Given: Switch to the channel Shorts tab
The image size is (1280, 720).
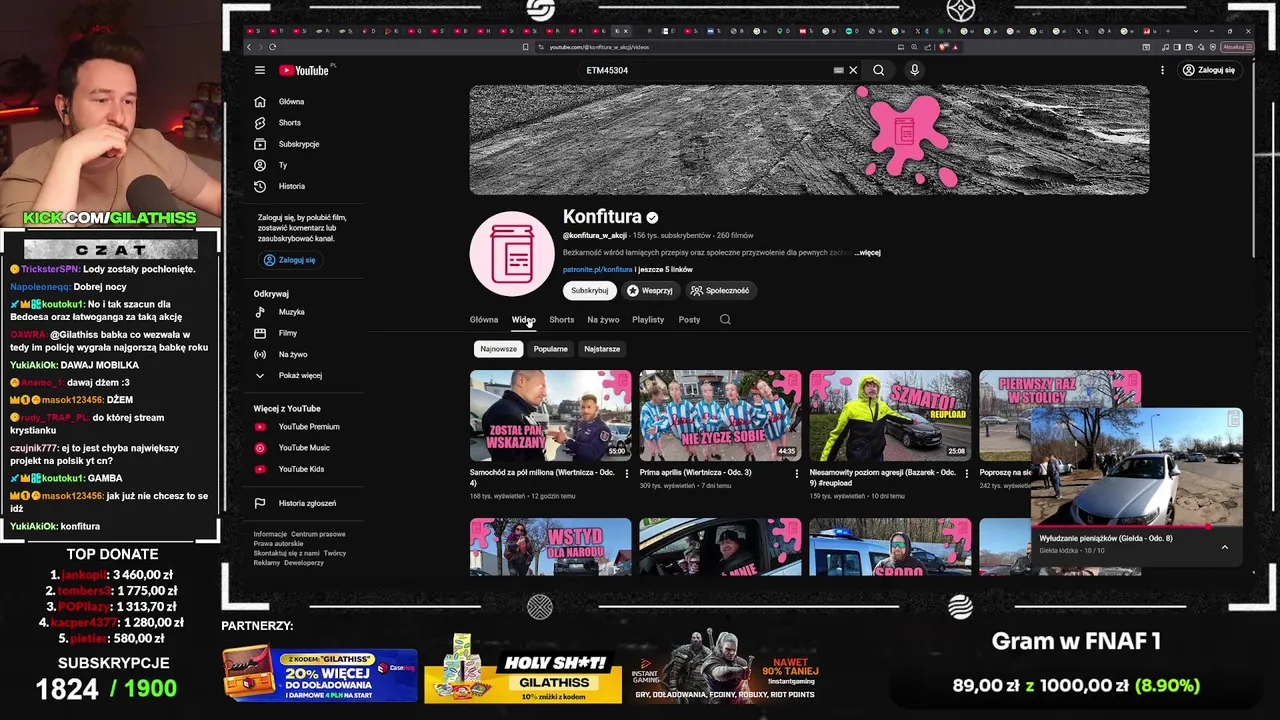Looking at the screenshot, I should (x=562, y=320).
